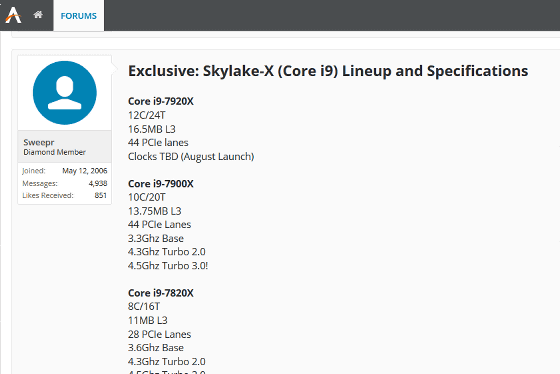Click the Clocks TBD (August Launch) line
The width and height of the screenshot is (560, 374).
tap(191, 156)
